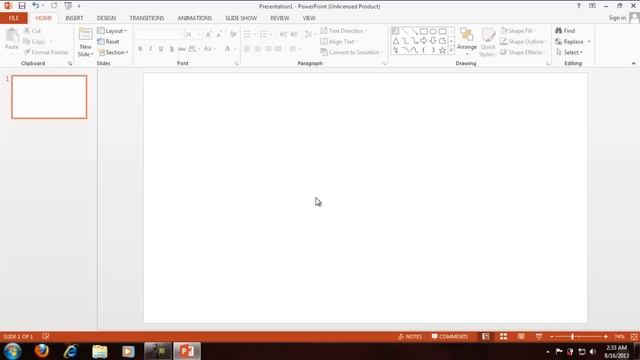Center the text
The width and height of the screenshot is (640, 360).
pyautogui.click(x=258, y=49)
